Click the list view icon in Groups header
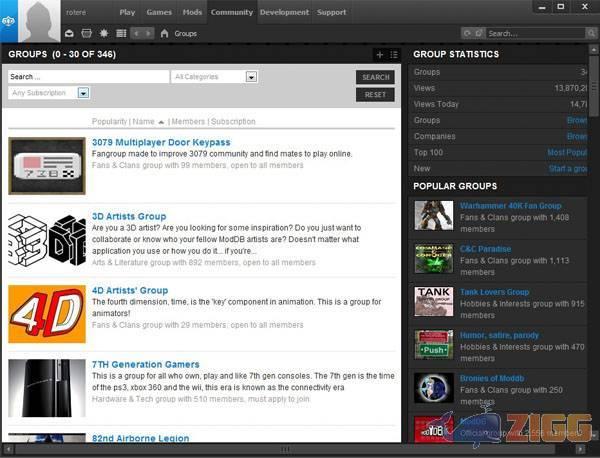This screenshot has width=600, height=458. click(x=393, y=54)
